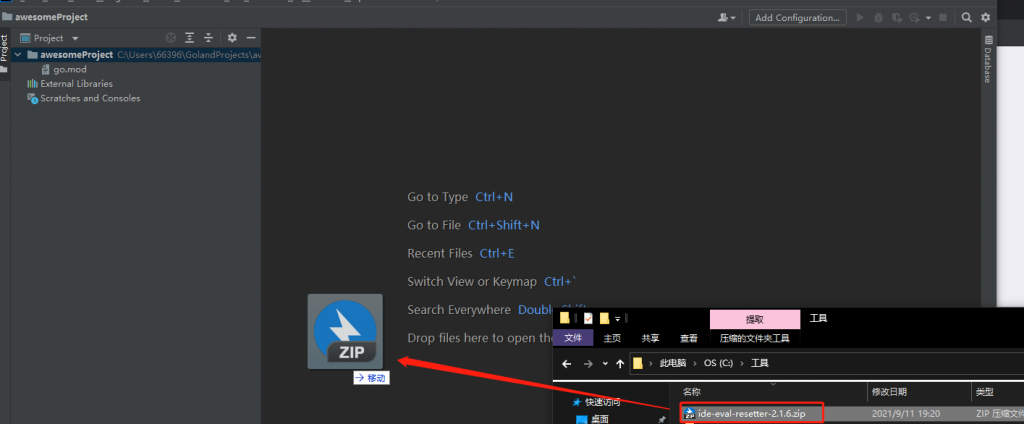The image size is (1024, 424).
Task: Click Go to File hint text
Action: 434,225
